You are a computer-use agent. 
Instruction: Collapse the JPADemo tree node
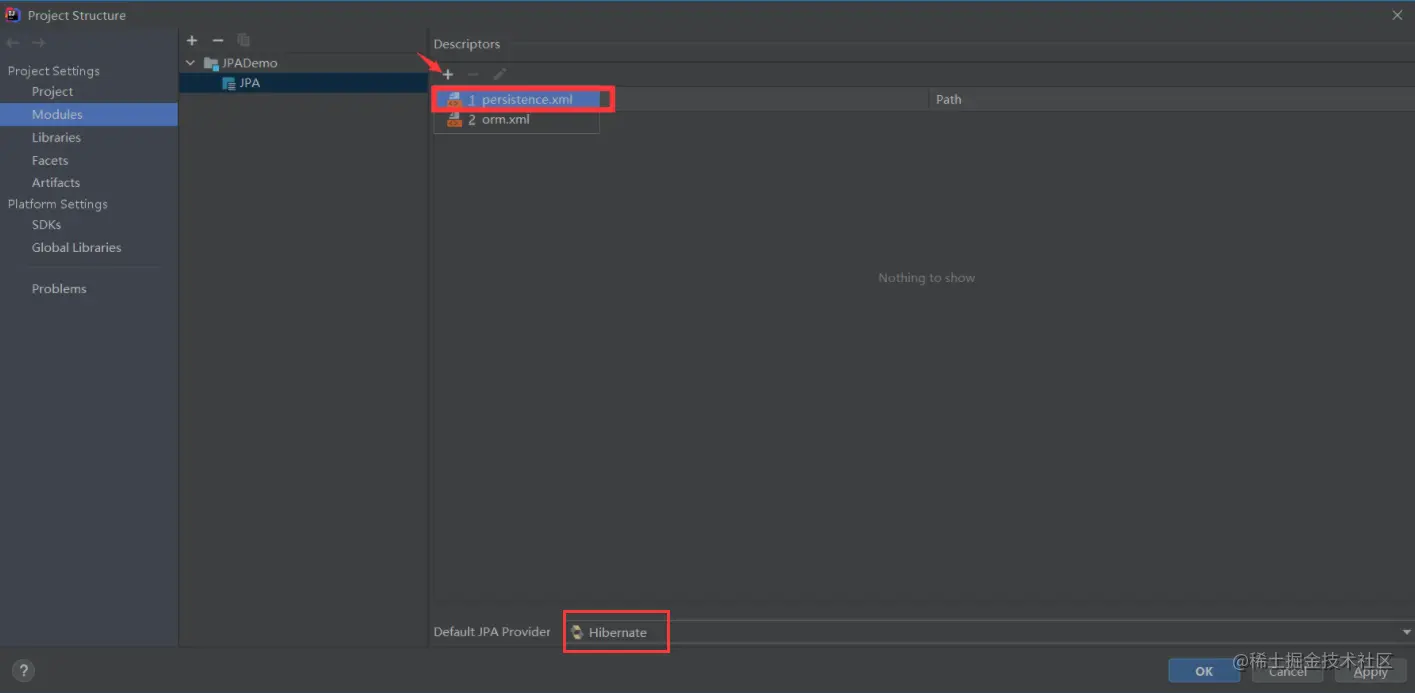(191, 63)
